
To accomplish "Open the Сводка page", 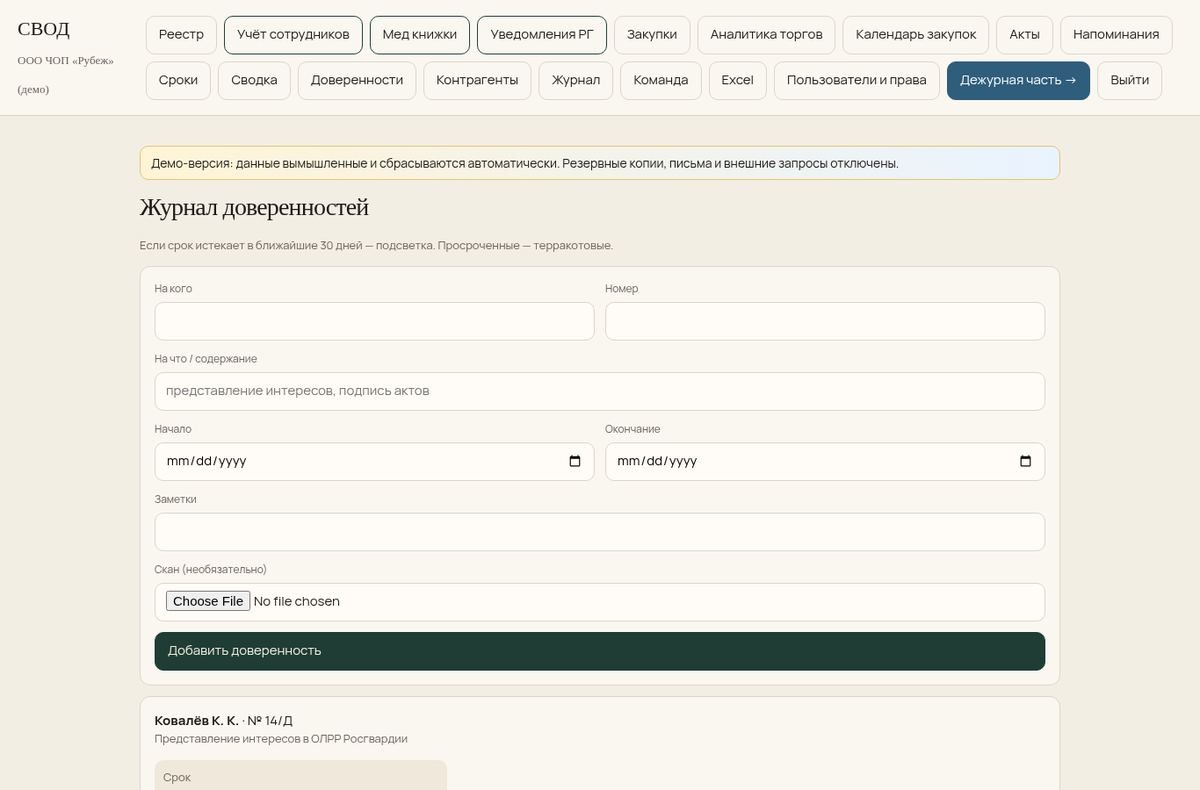I will coord(254,80).
